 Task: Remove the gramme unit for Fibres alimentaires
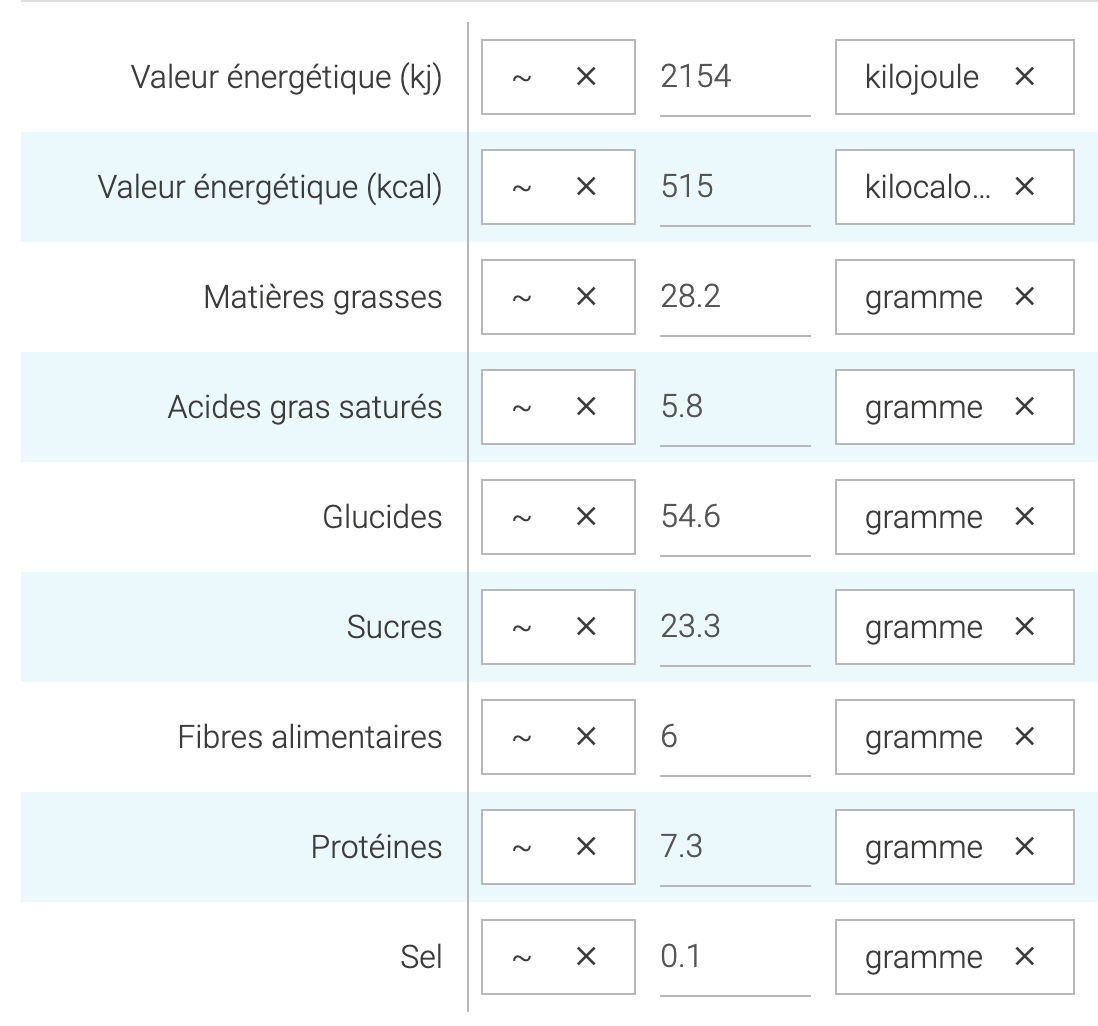1024,737
